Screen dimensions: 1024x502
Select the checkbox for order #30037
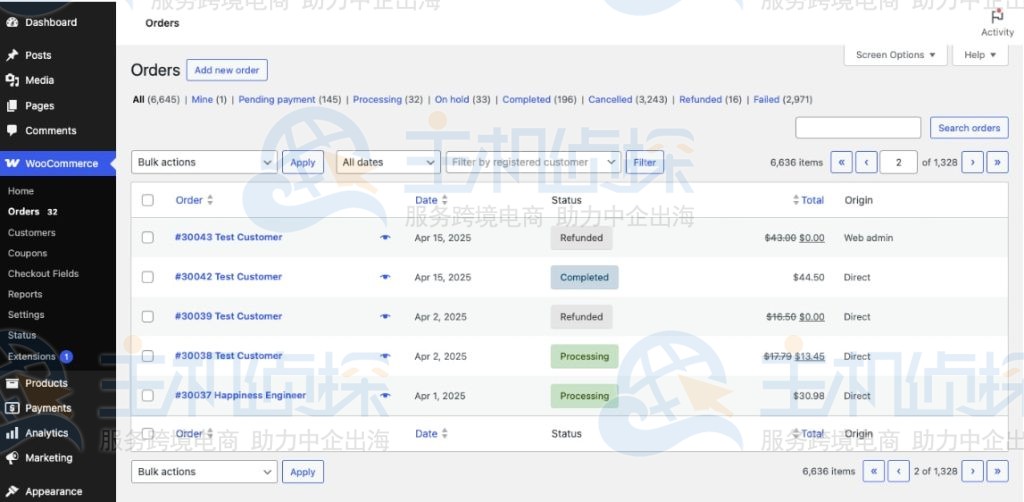(148, 396)
